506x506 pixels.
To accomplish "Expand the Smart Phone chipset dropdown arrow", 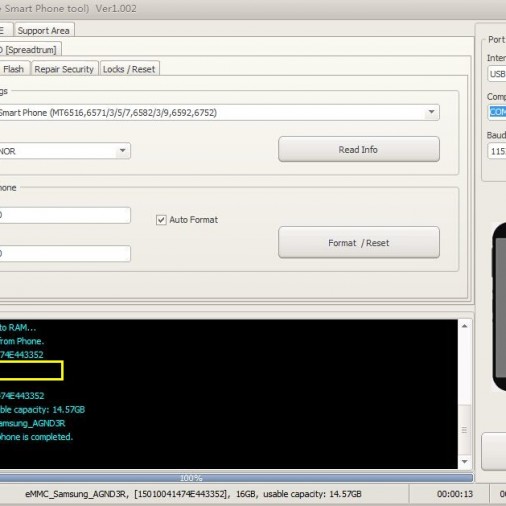I will [431, 112].
